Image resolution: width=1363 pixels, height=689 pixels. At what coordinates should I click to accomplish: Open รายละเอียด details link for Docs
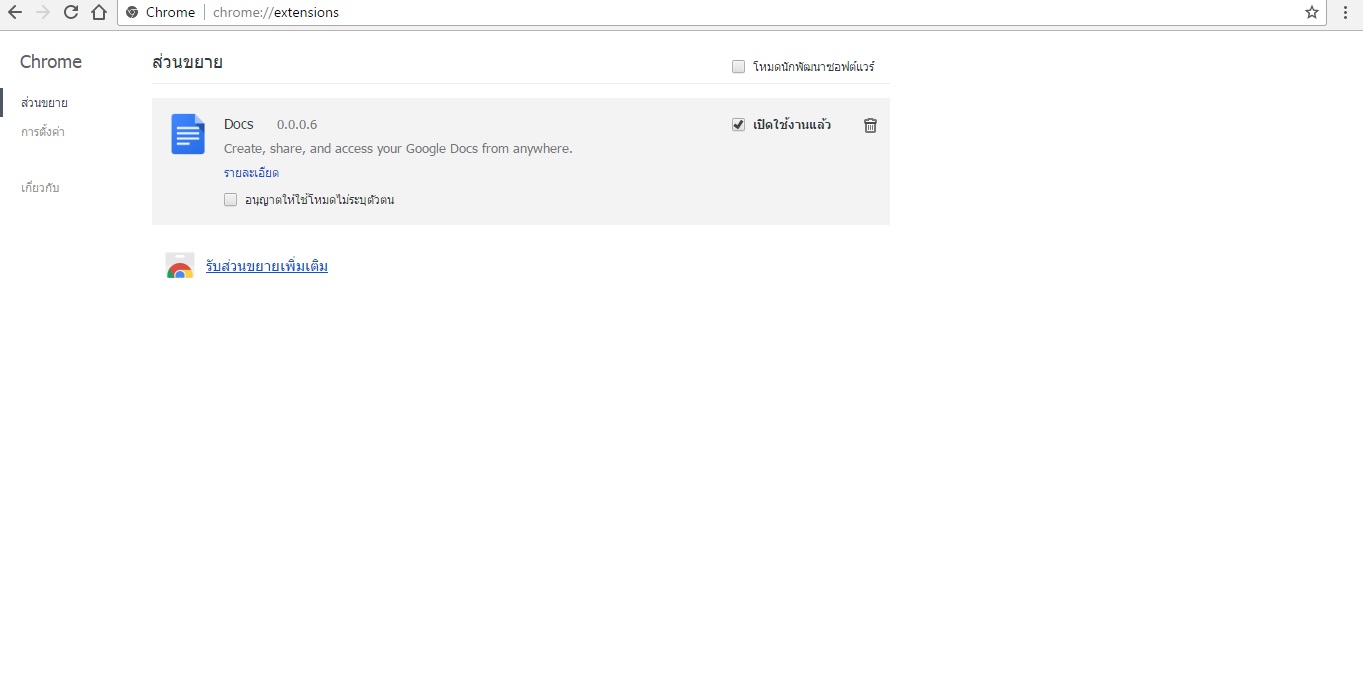(251, 173)
